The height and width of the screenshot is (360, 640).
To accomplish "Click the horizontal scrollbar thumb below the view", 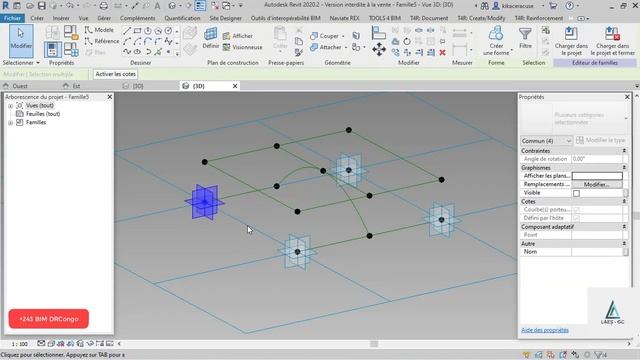I will [x=374, y=344].
